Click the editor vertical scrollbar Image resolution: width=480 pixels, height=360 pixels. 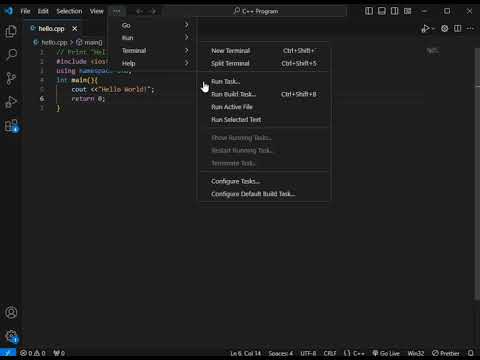[x=477, y=173]
